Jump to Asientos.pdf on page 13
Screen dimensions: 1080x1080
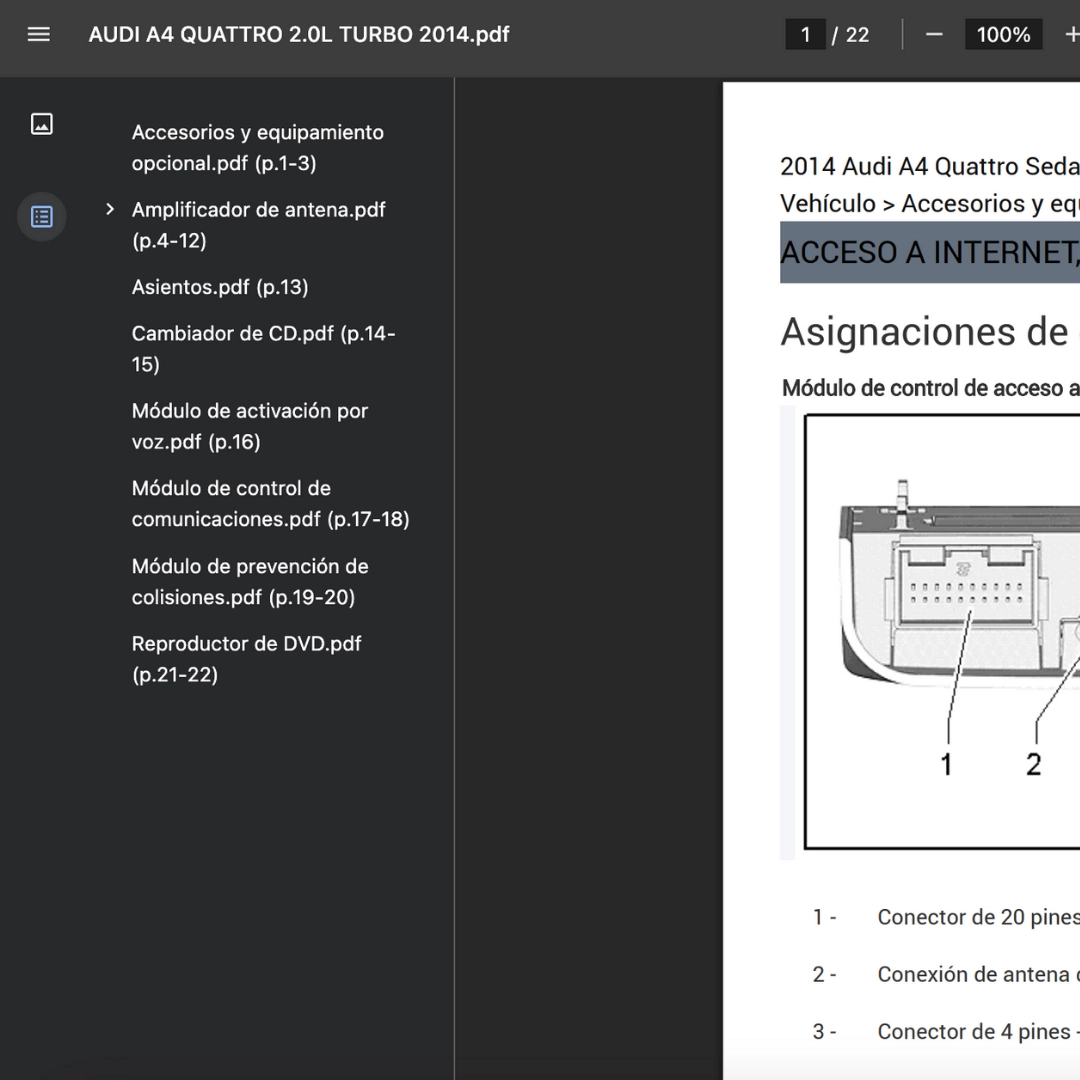pyautogui.click(x=220, y=287)
